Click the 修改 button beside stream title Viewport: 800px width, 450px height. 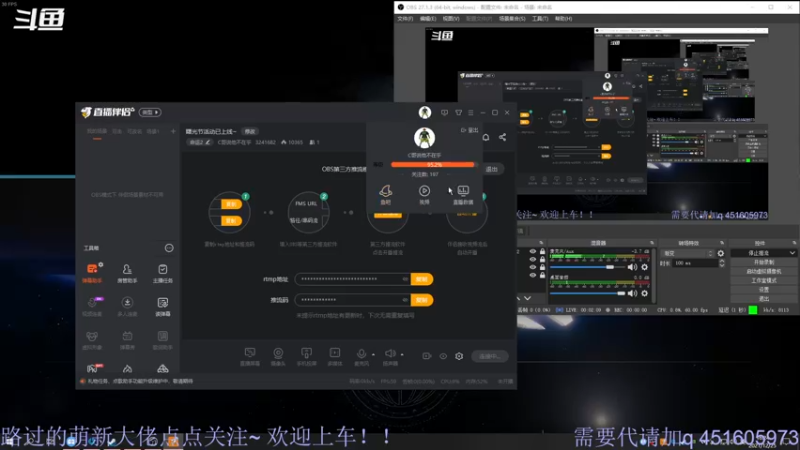(x=249, y=132)
